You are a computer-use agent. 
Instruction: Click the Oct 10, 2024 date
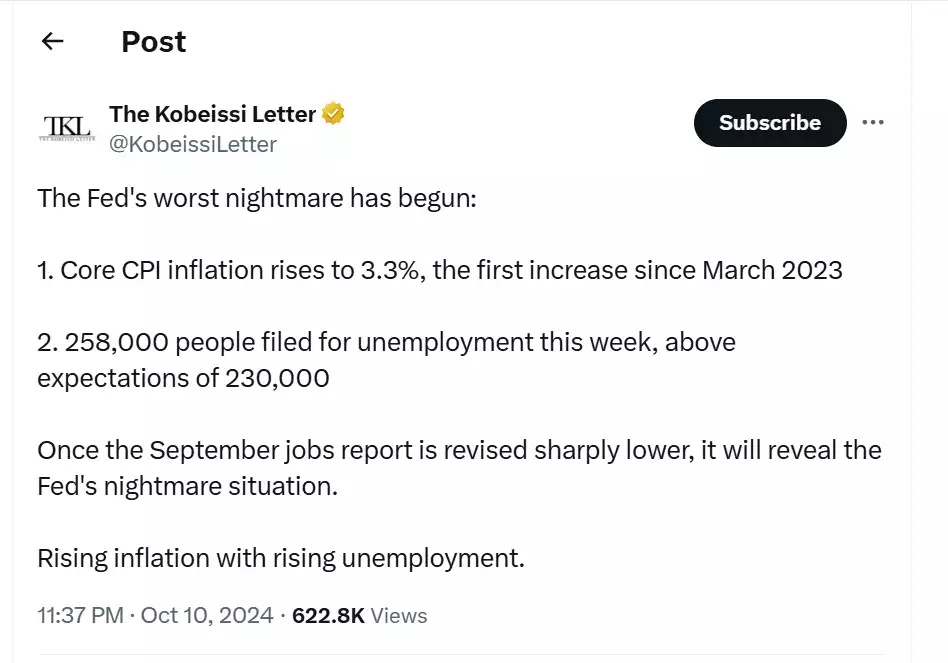click(207, 615)
